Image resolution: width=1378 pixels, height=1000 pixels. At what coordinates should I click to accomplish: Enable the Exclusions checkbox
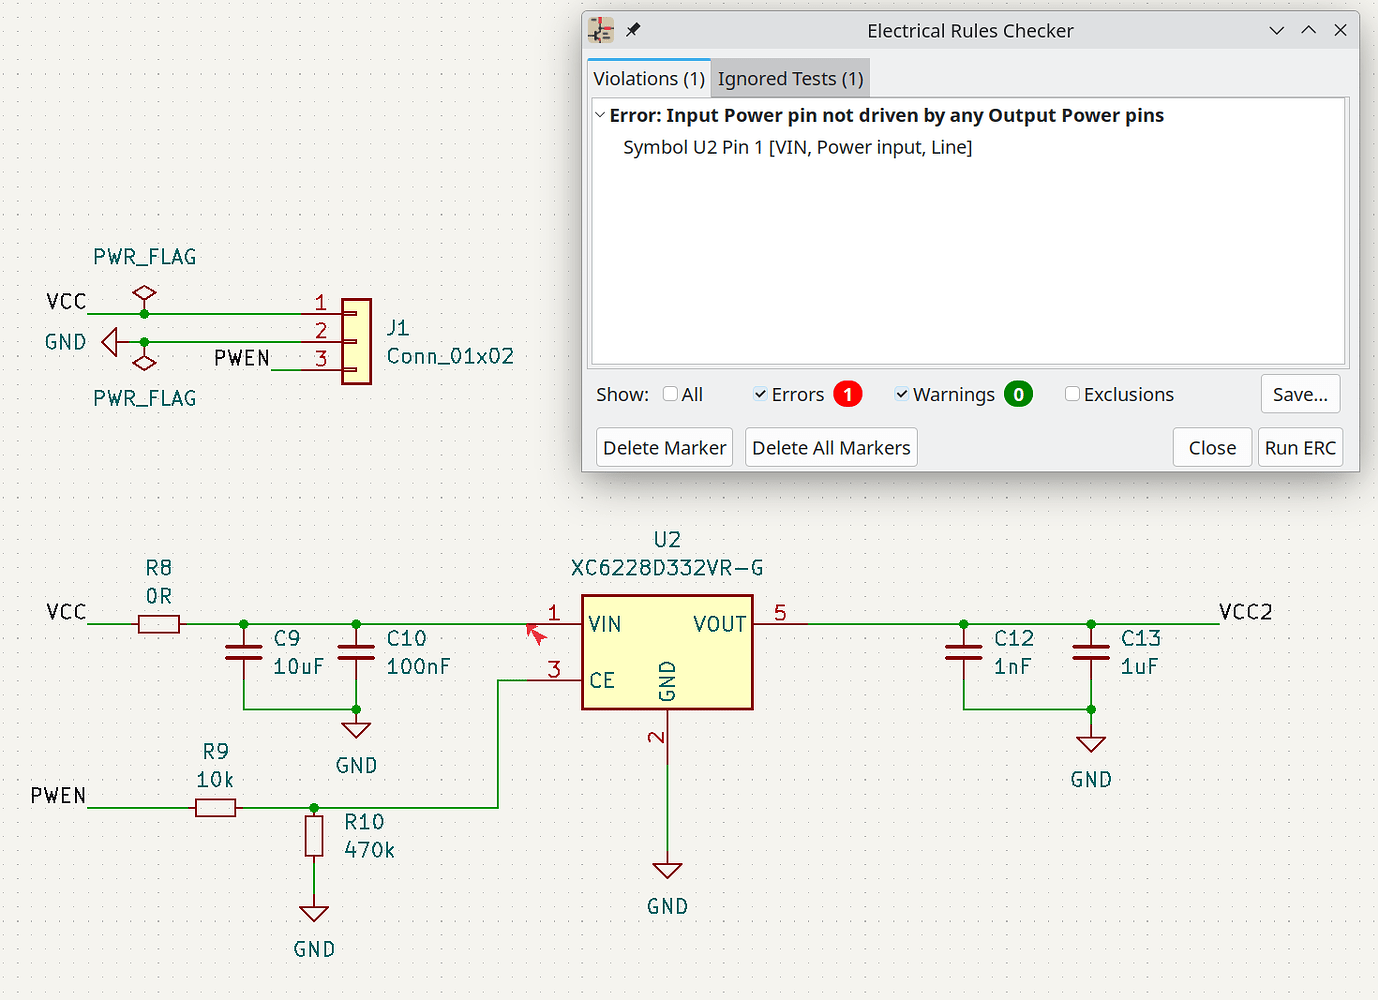[x=1073, y=394]
